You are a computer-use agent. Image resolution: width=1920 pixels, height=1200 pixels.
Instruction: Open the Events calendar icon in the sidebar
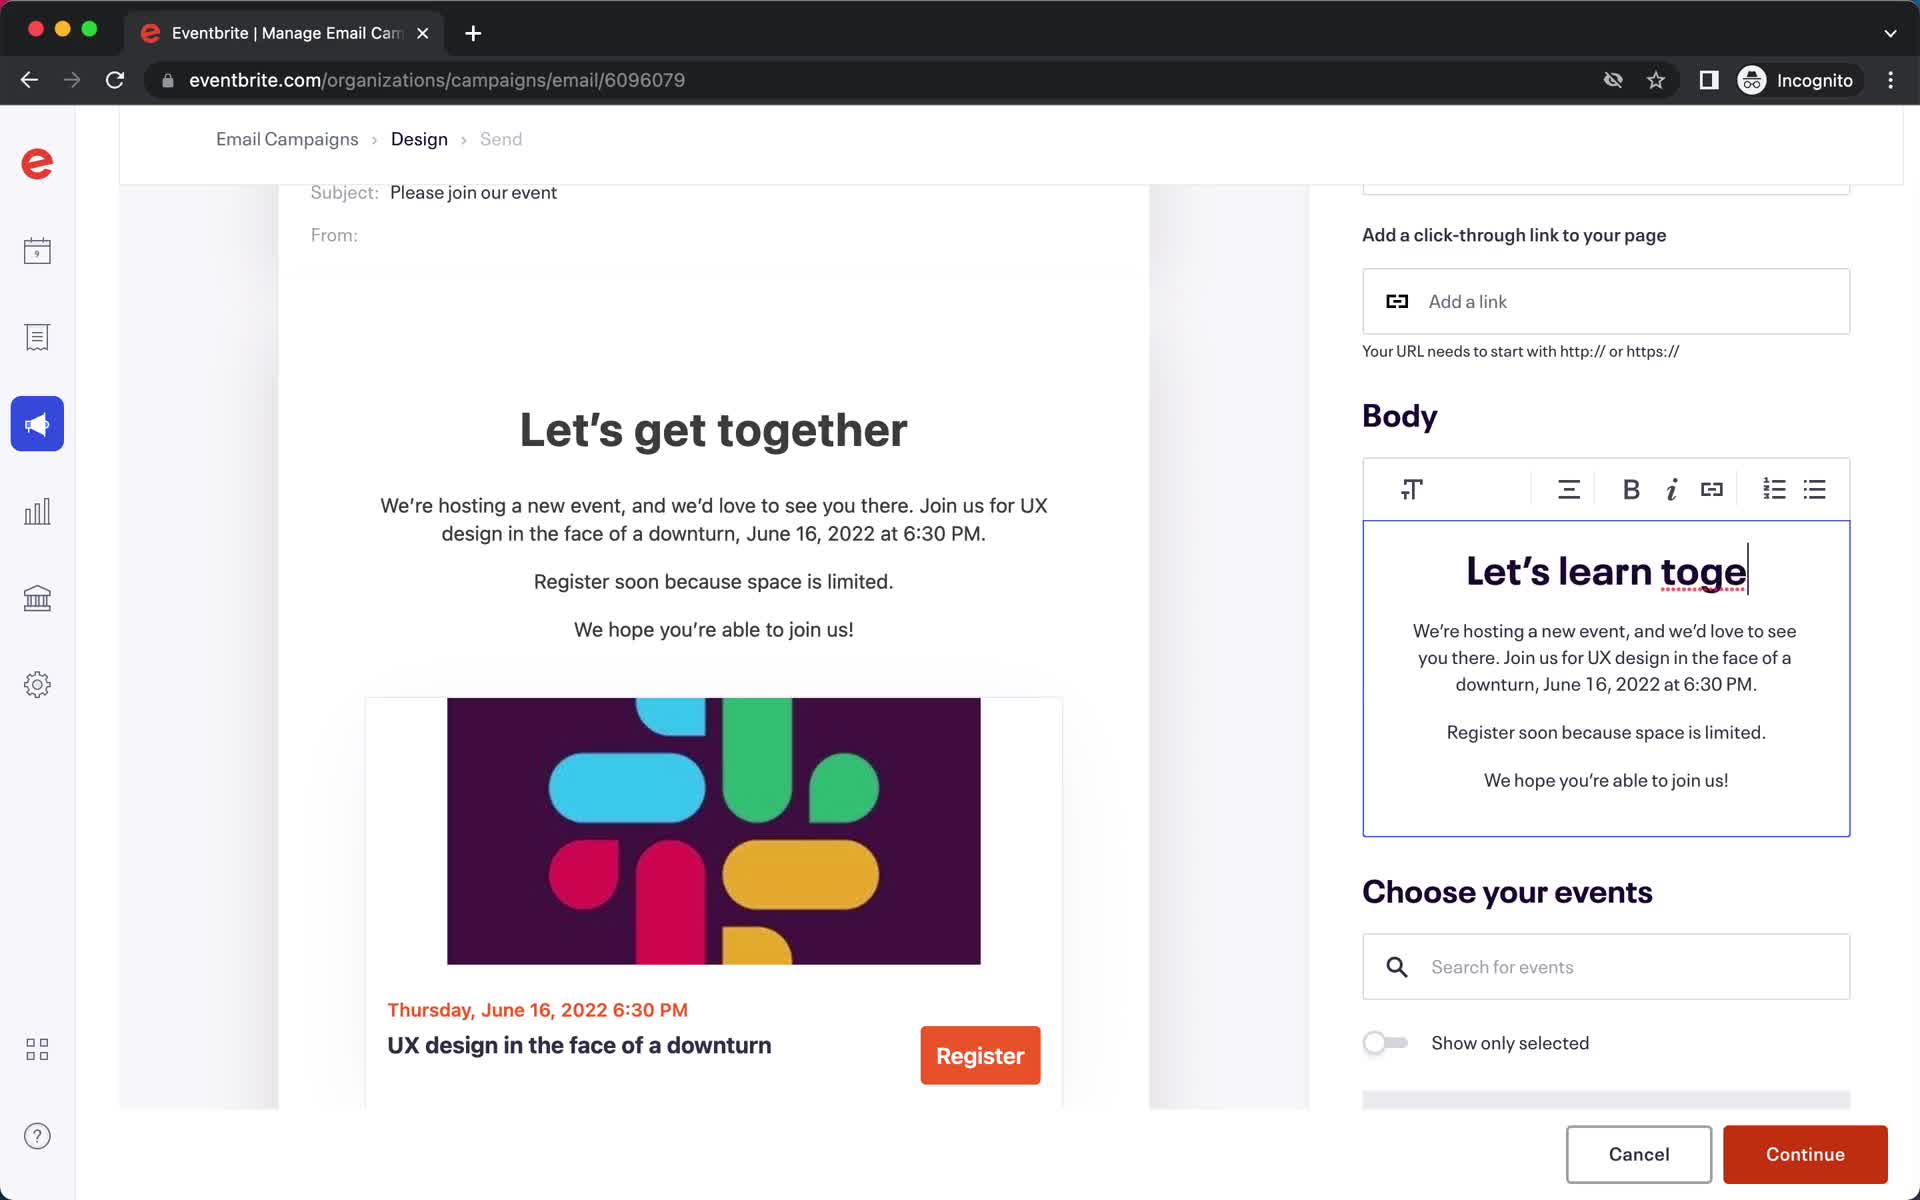point(37,251)
